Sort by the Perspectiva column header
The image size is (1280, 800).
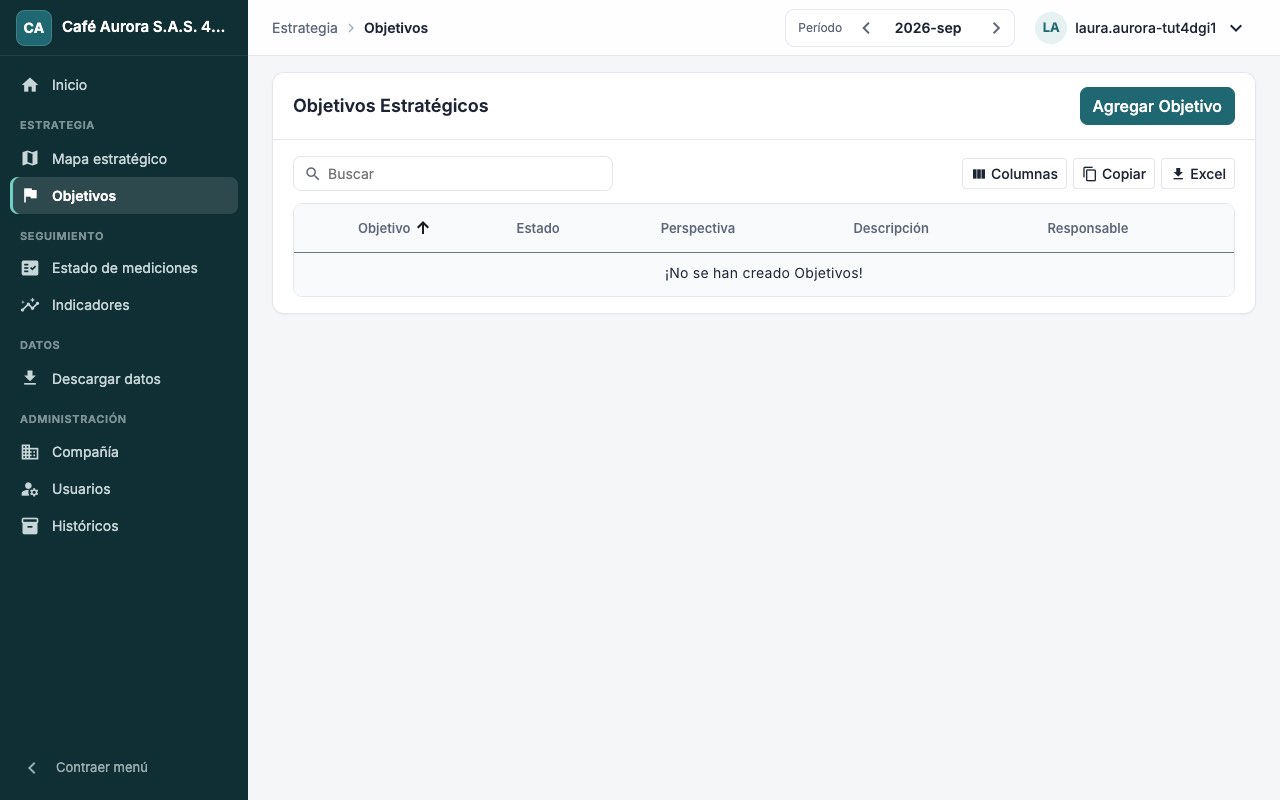click(698, 228)
